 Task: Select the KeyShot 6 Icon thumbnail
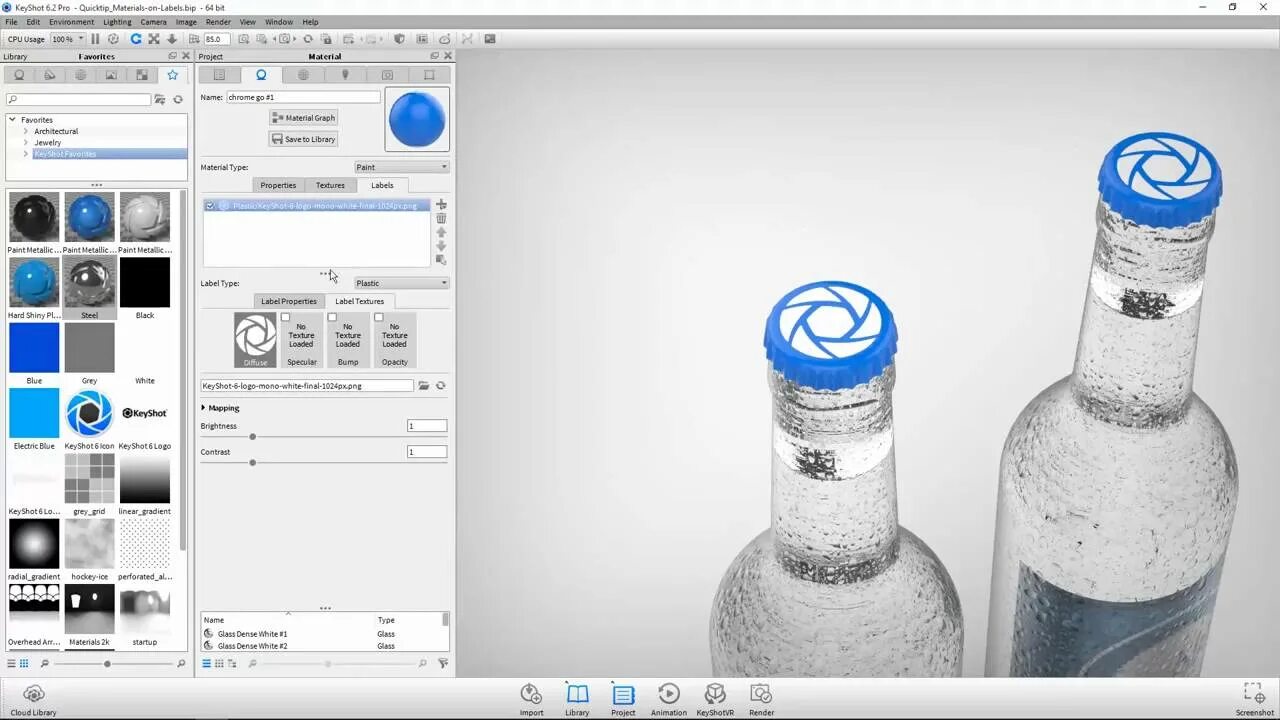click(x=89, y=413)
